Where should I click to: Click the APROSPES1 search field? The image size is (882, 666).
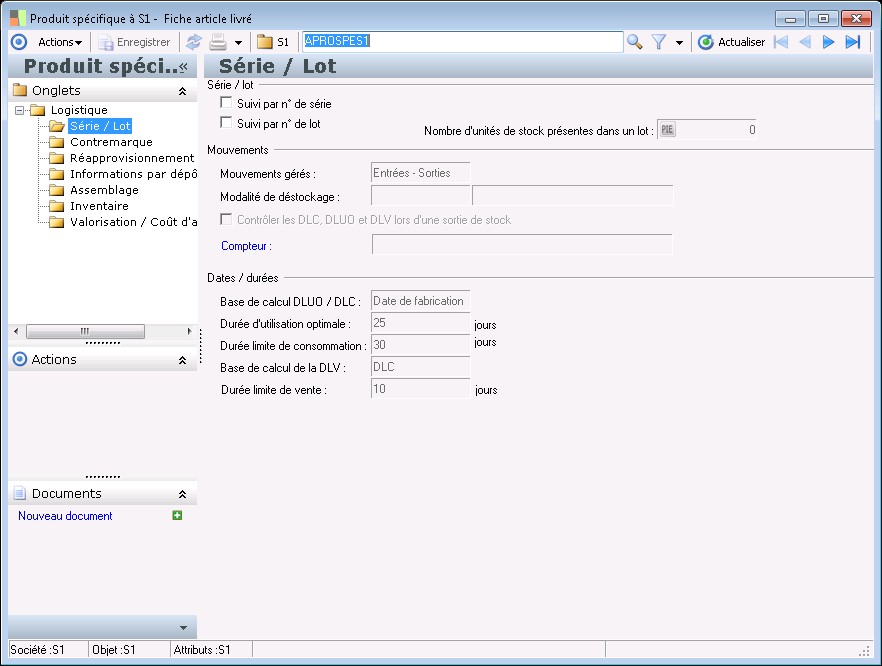(462, 42)
